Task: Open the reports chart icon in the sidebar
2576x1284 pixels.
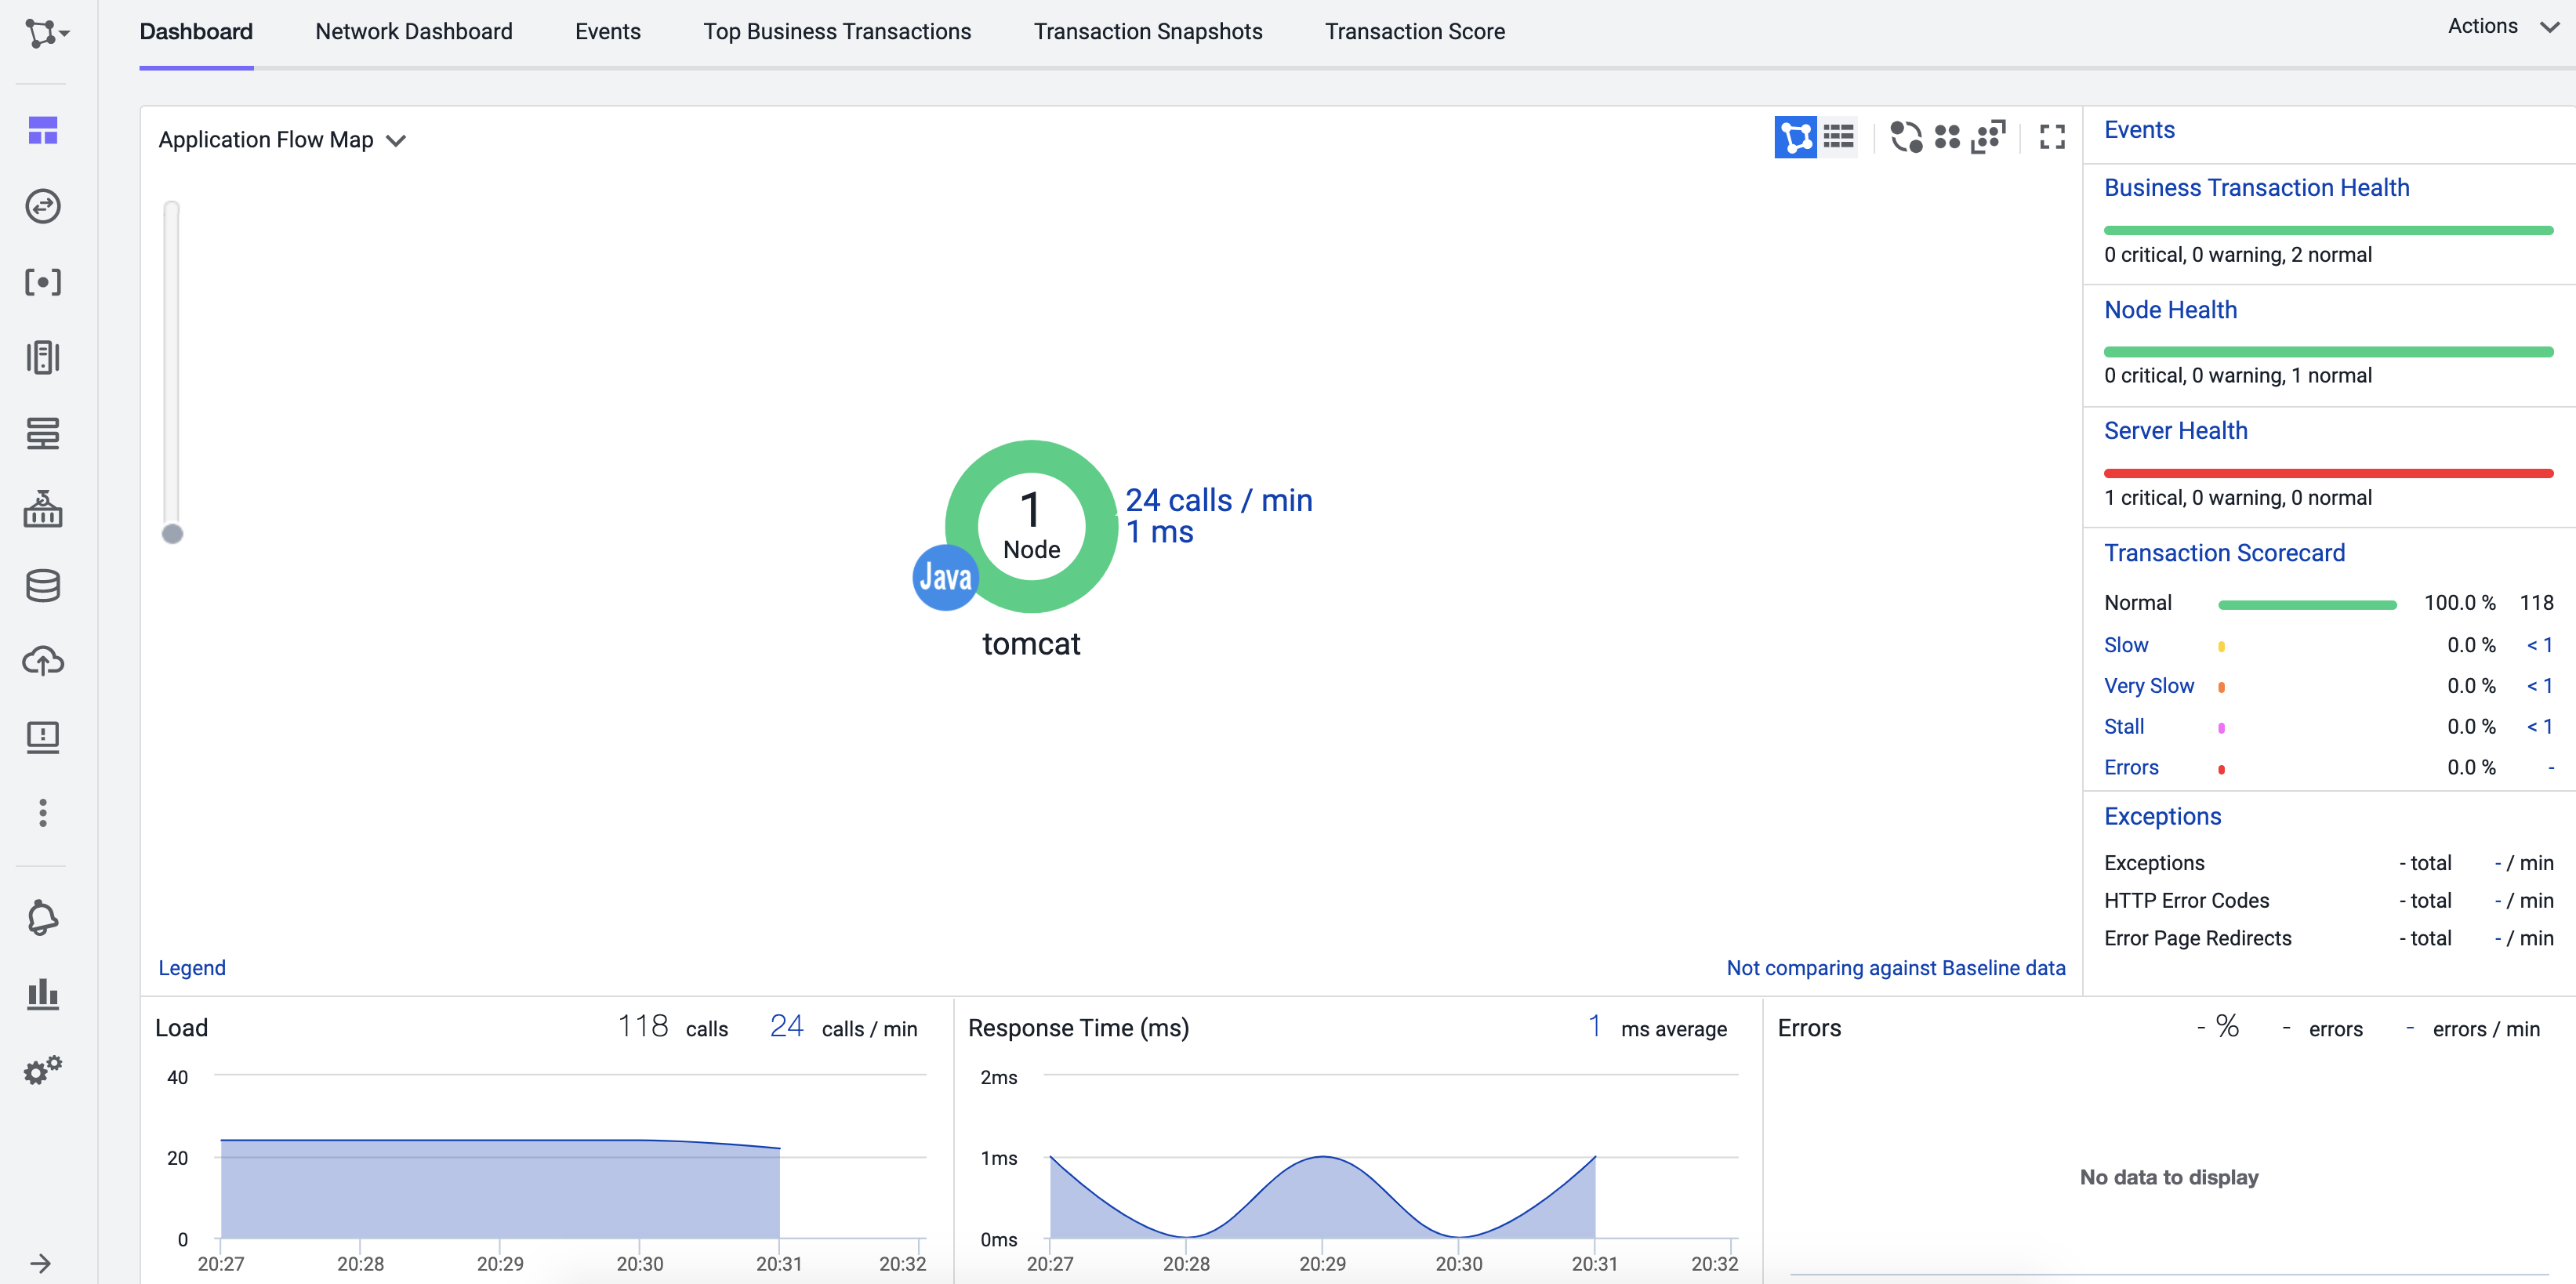Action: [43, 995]
